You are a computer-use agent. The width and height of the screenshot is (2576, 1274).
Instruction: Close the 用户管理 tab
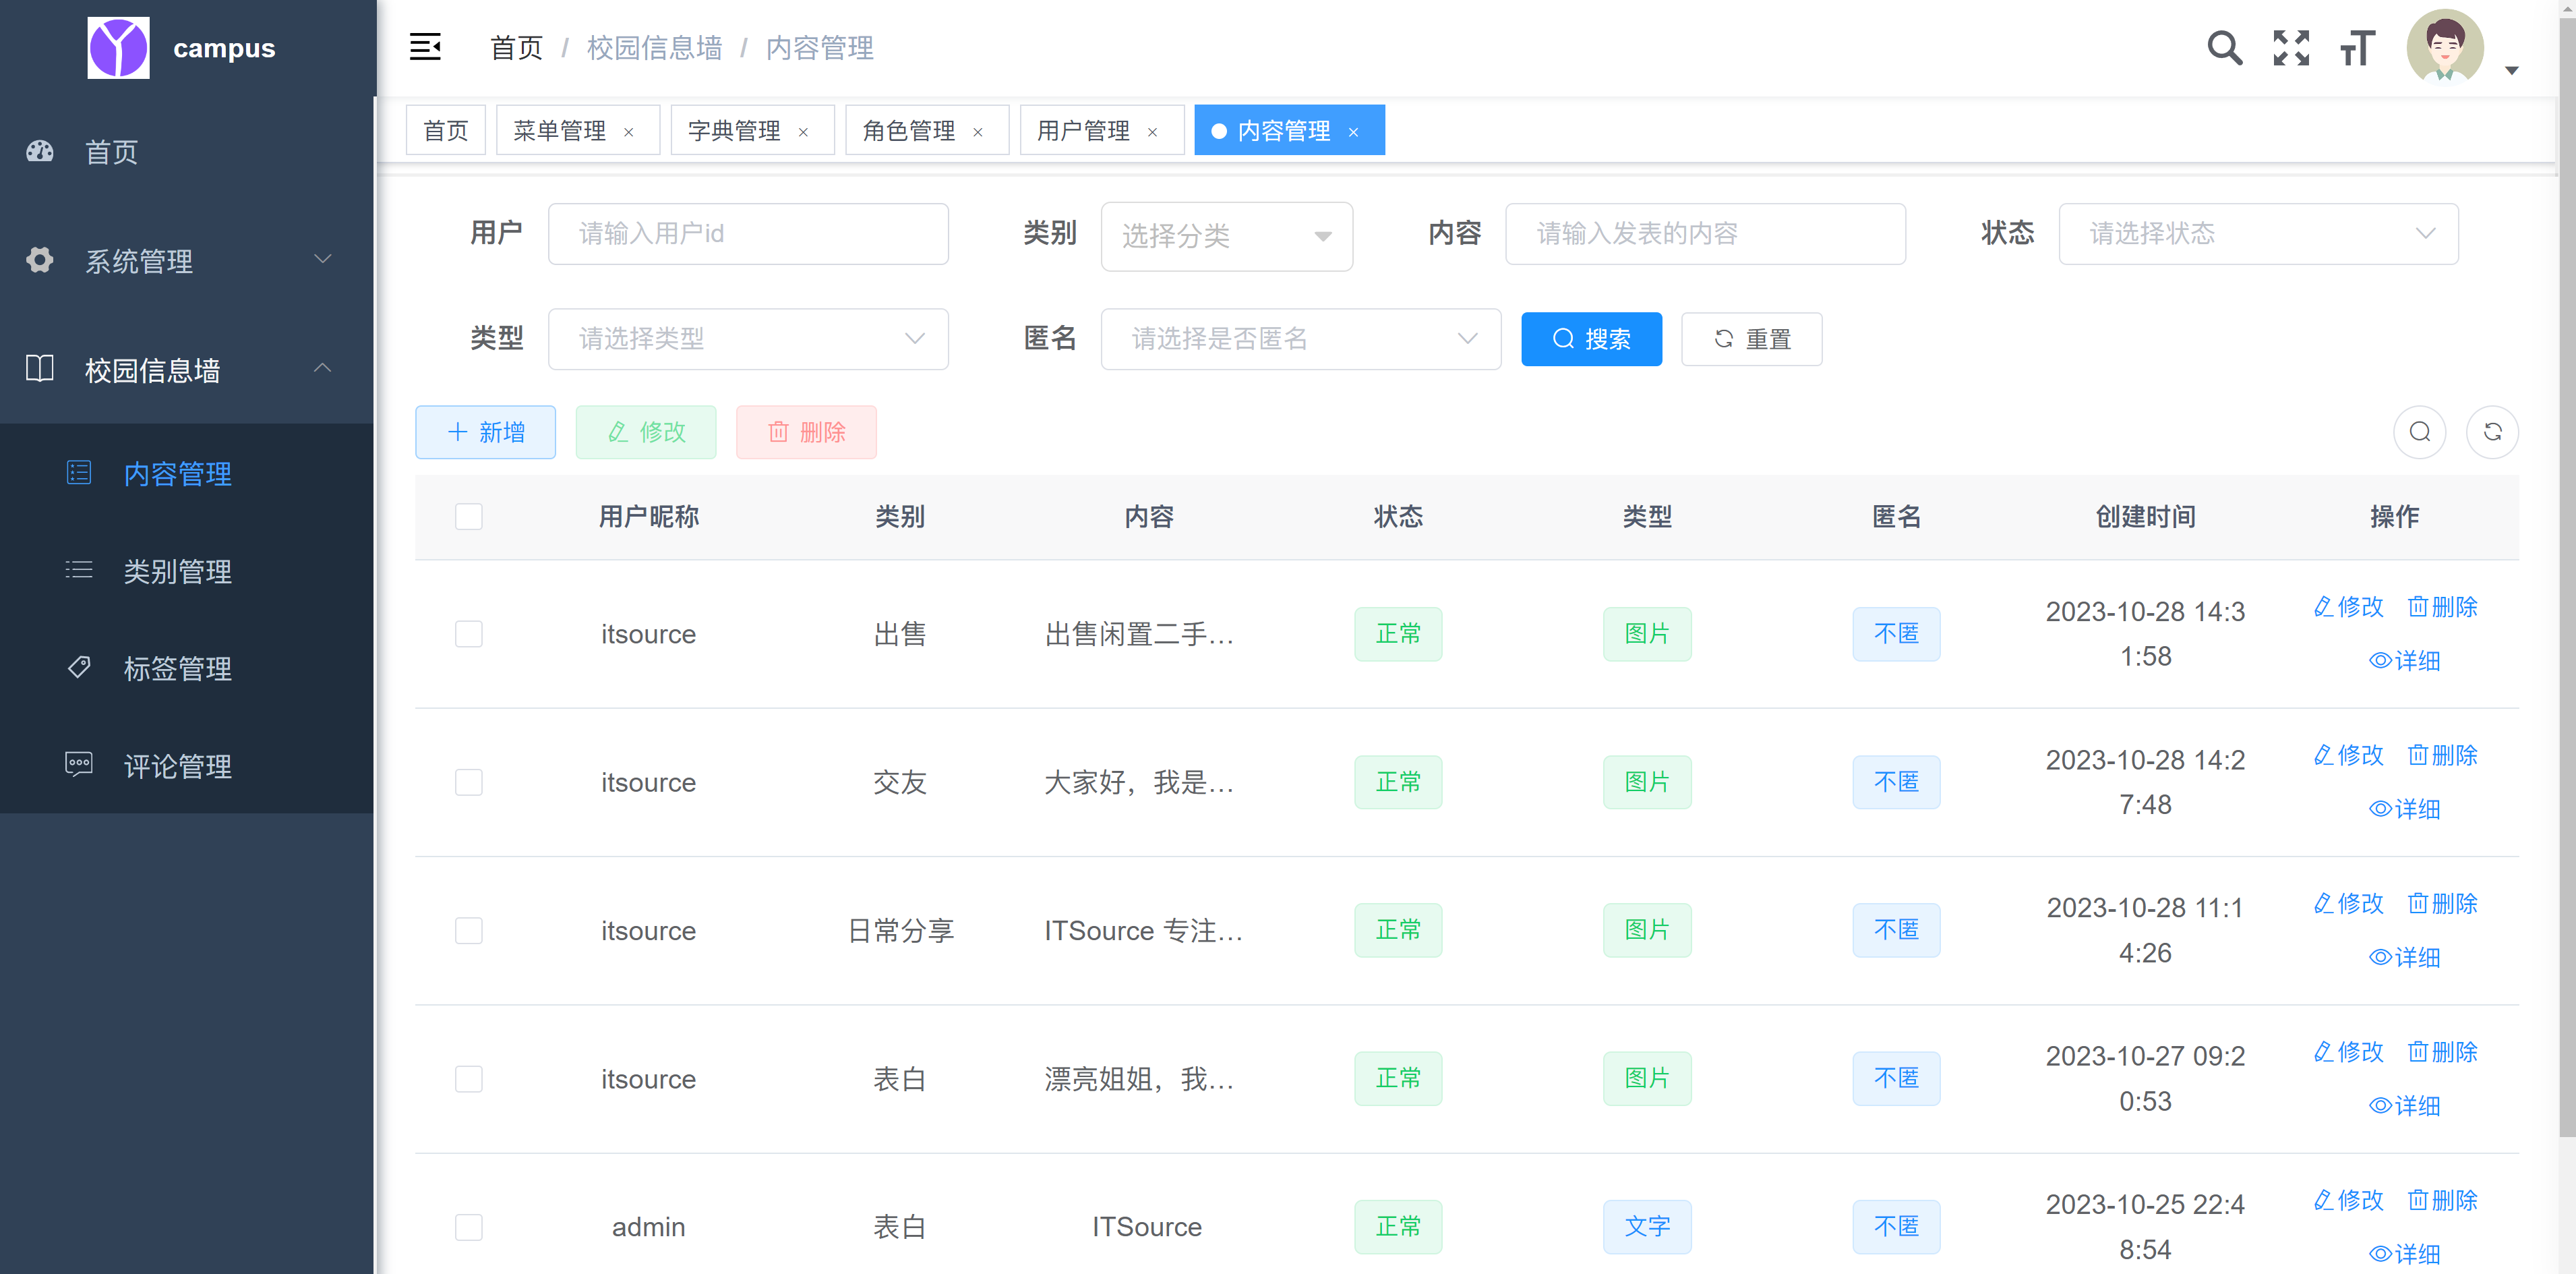tap(1152, 132)
